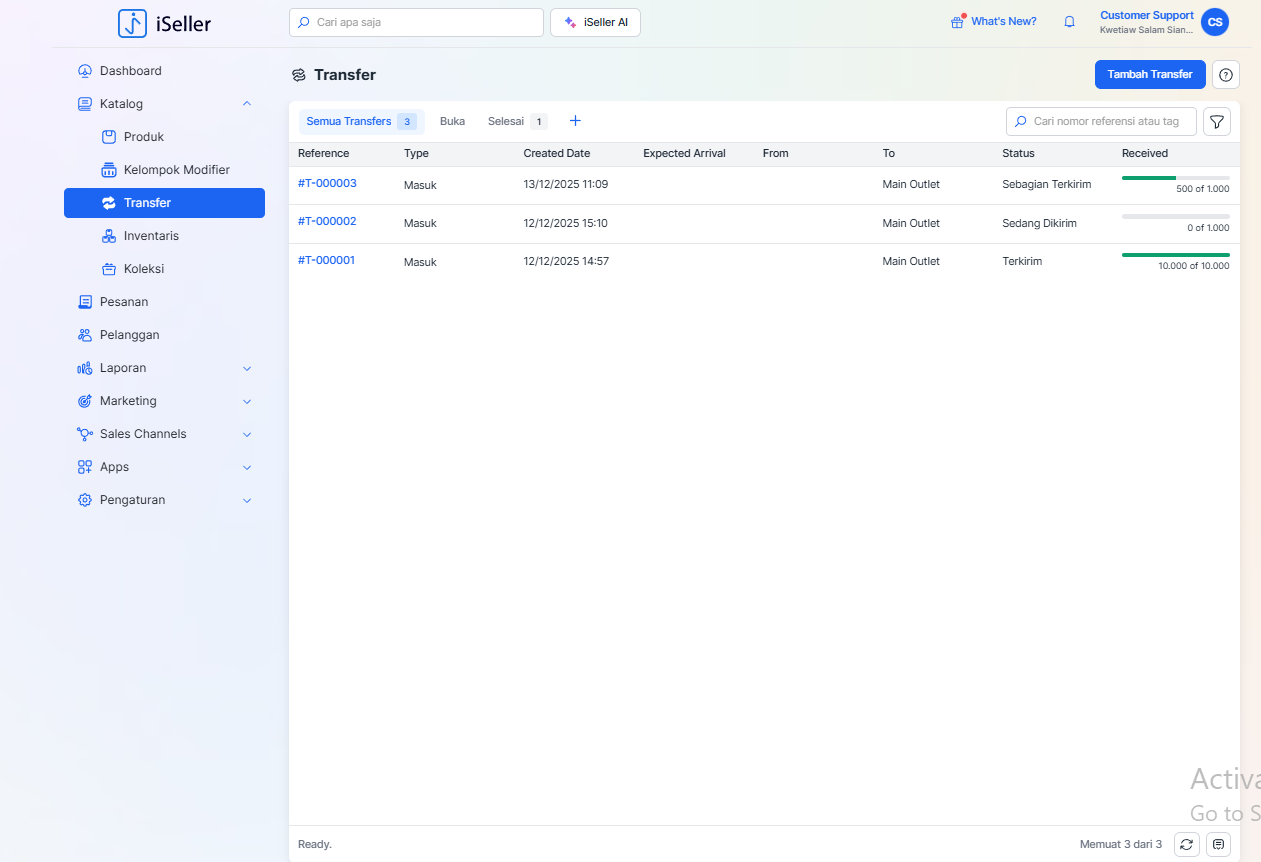Viewport: 1261px width, 862px height.
Task: Click the iSeller logo
Action: click(164, 23)
